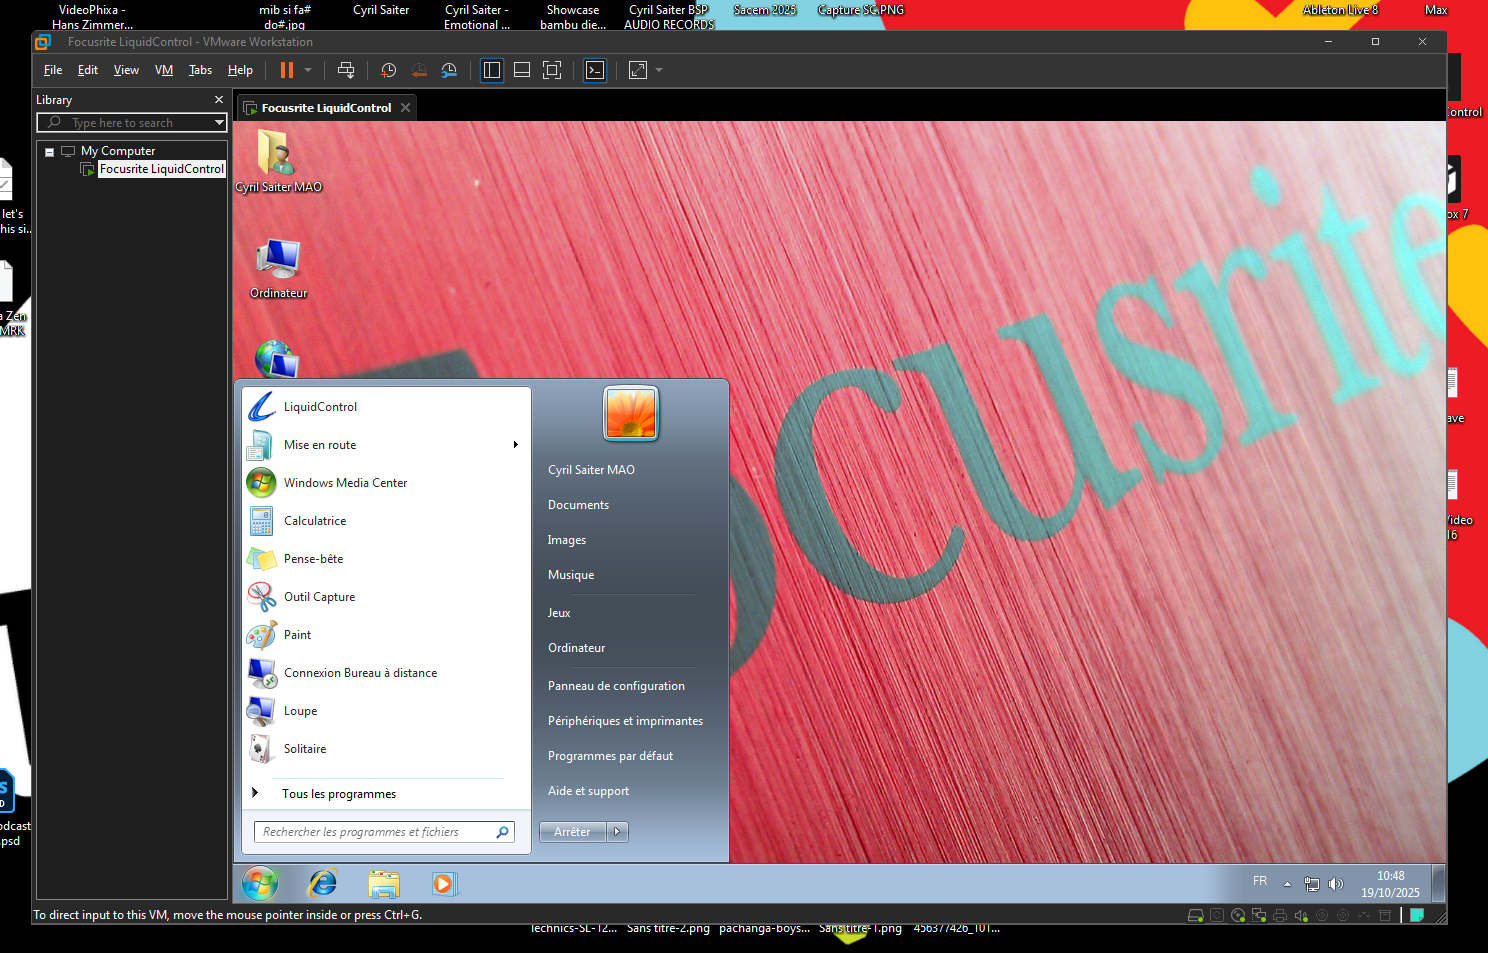This screenshot has height=953, width=1488.
Task: Toggle the library sidebar view
Action: pos(492,70)
